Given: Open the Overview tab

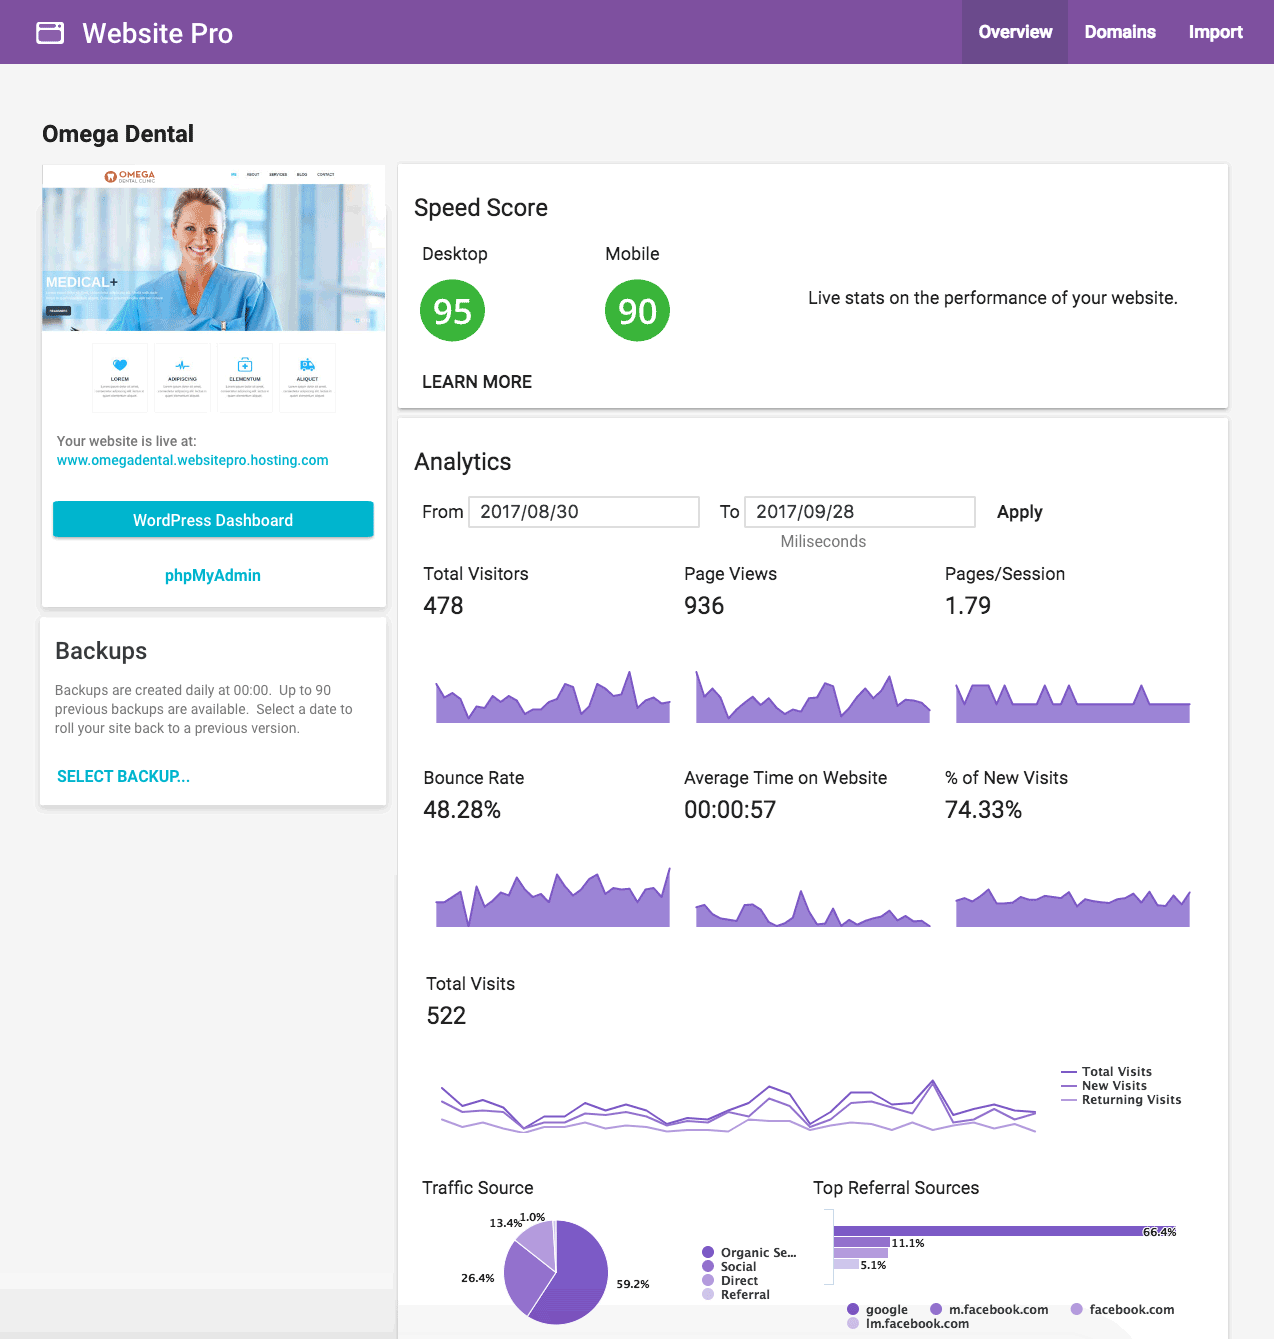Looking at the screenshot, I should coord(1015,32).
